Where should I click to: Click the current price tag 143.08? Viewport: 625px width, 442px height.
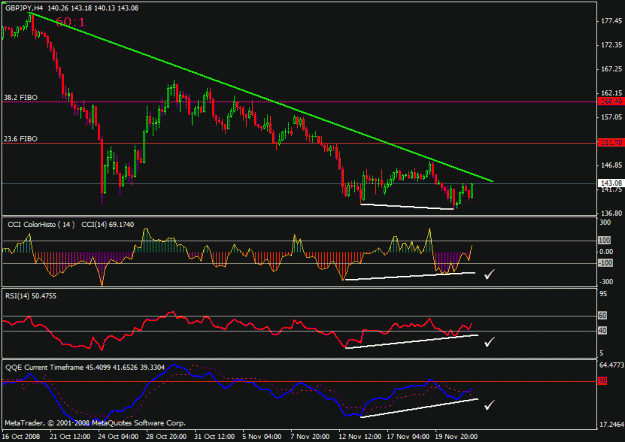(611, 183)
